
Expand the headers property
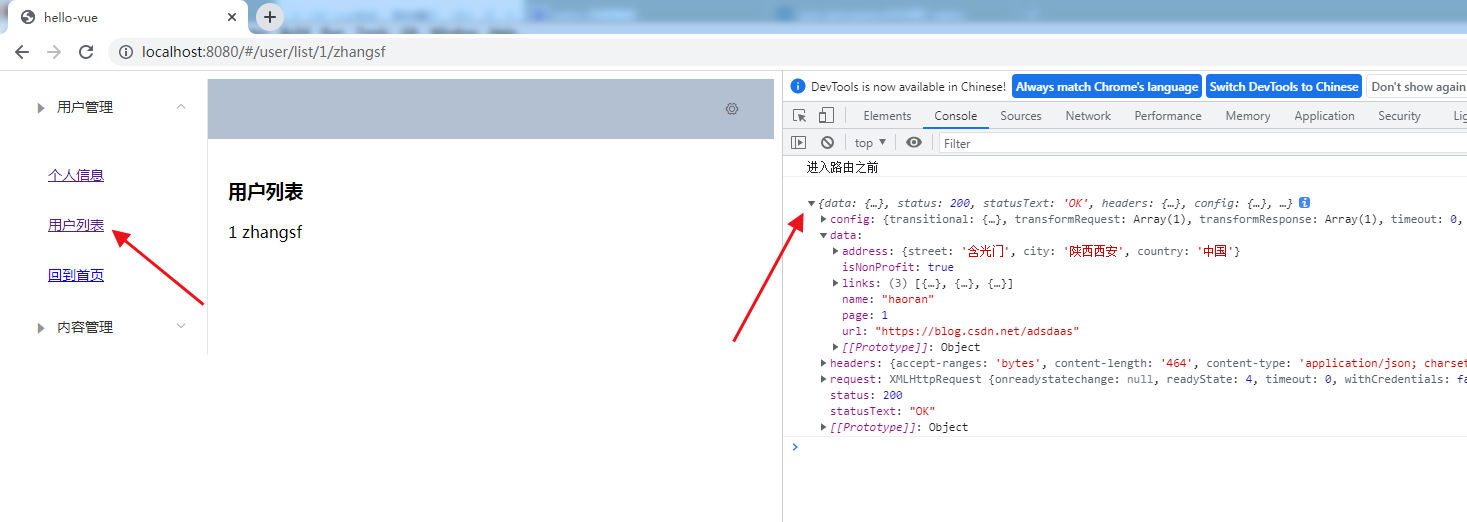pyautogui.click(x=824, y=363)
